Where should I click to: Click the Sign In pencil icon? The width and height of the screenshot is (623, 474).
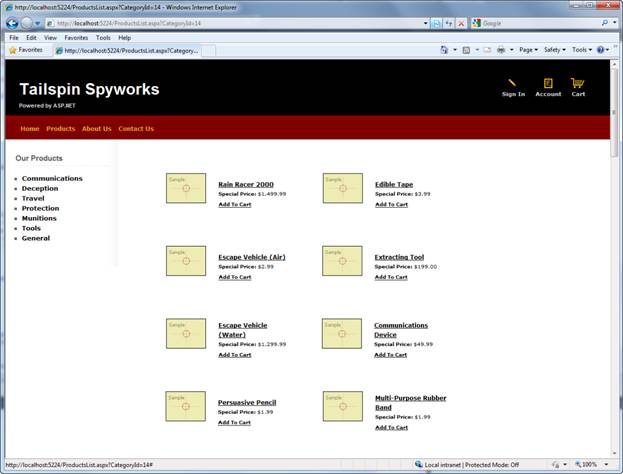[512, 83]
